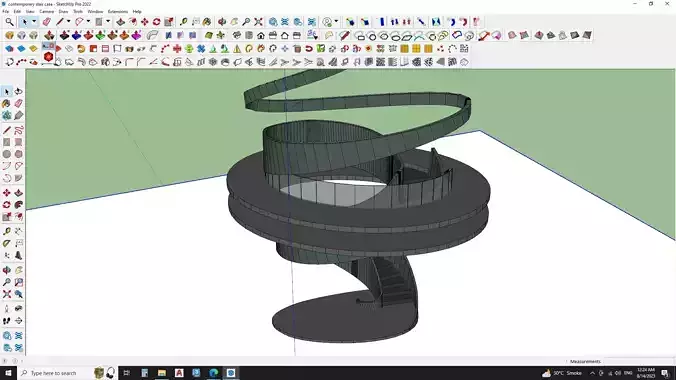Click the black house view icon

(x=261, y=35)
